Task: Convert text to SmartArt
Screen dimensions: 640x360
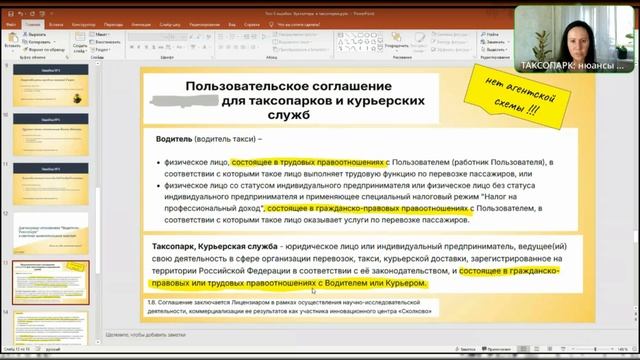Action: pos(301,50)
